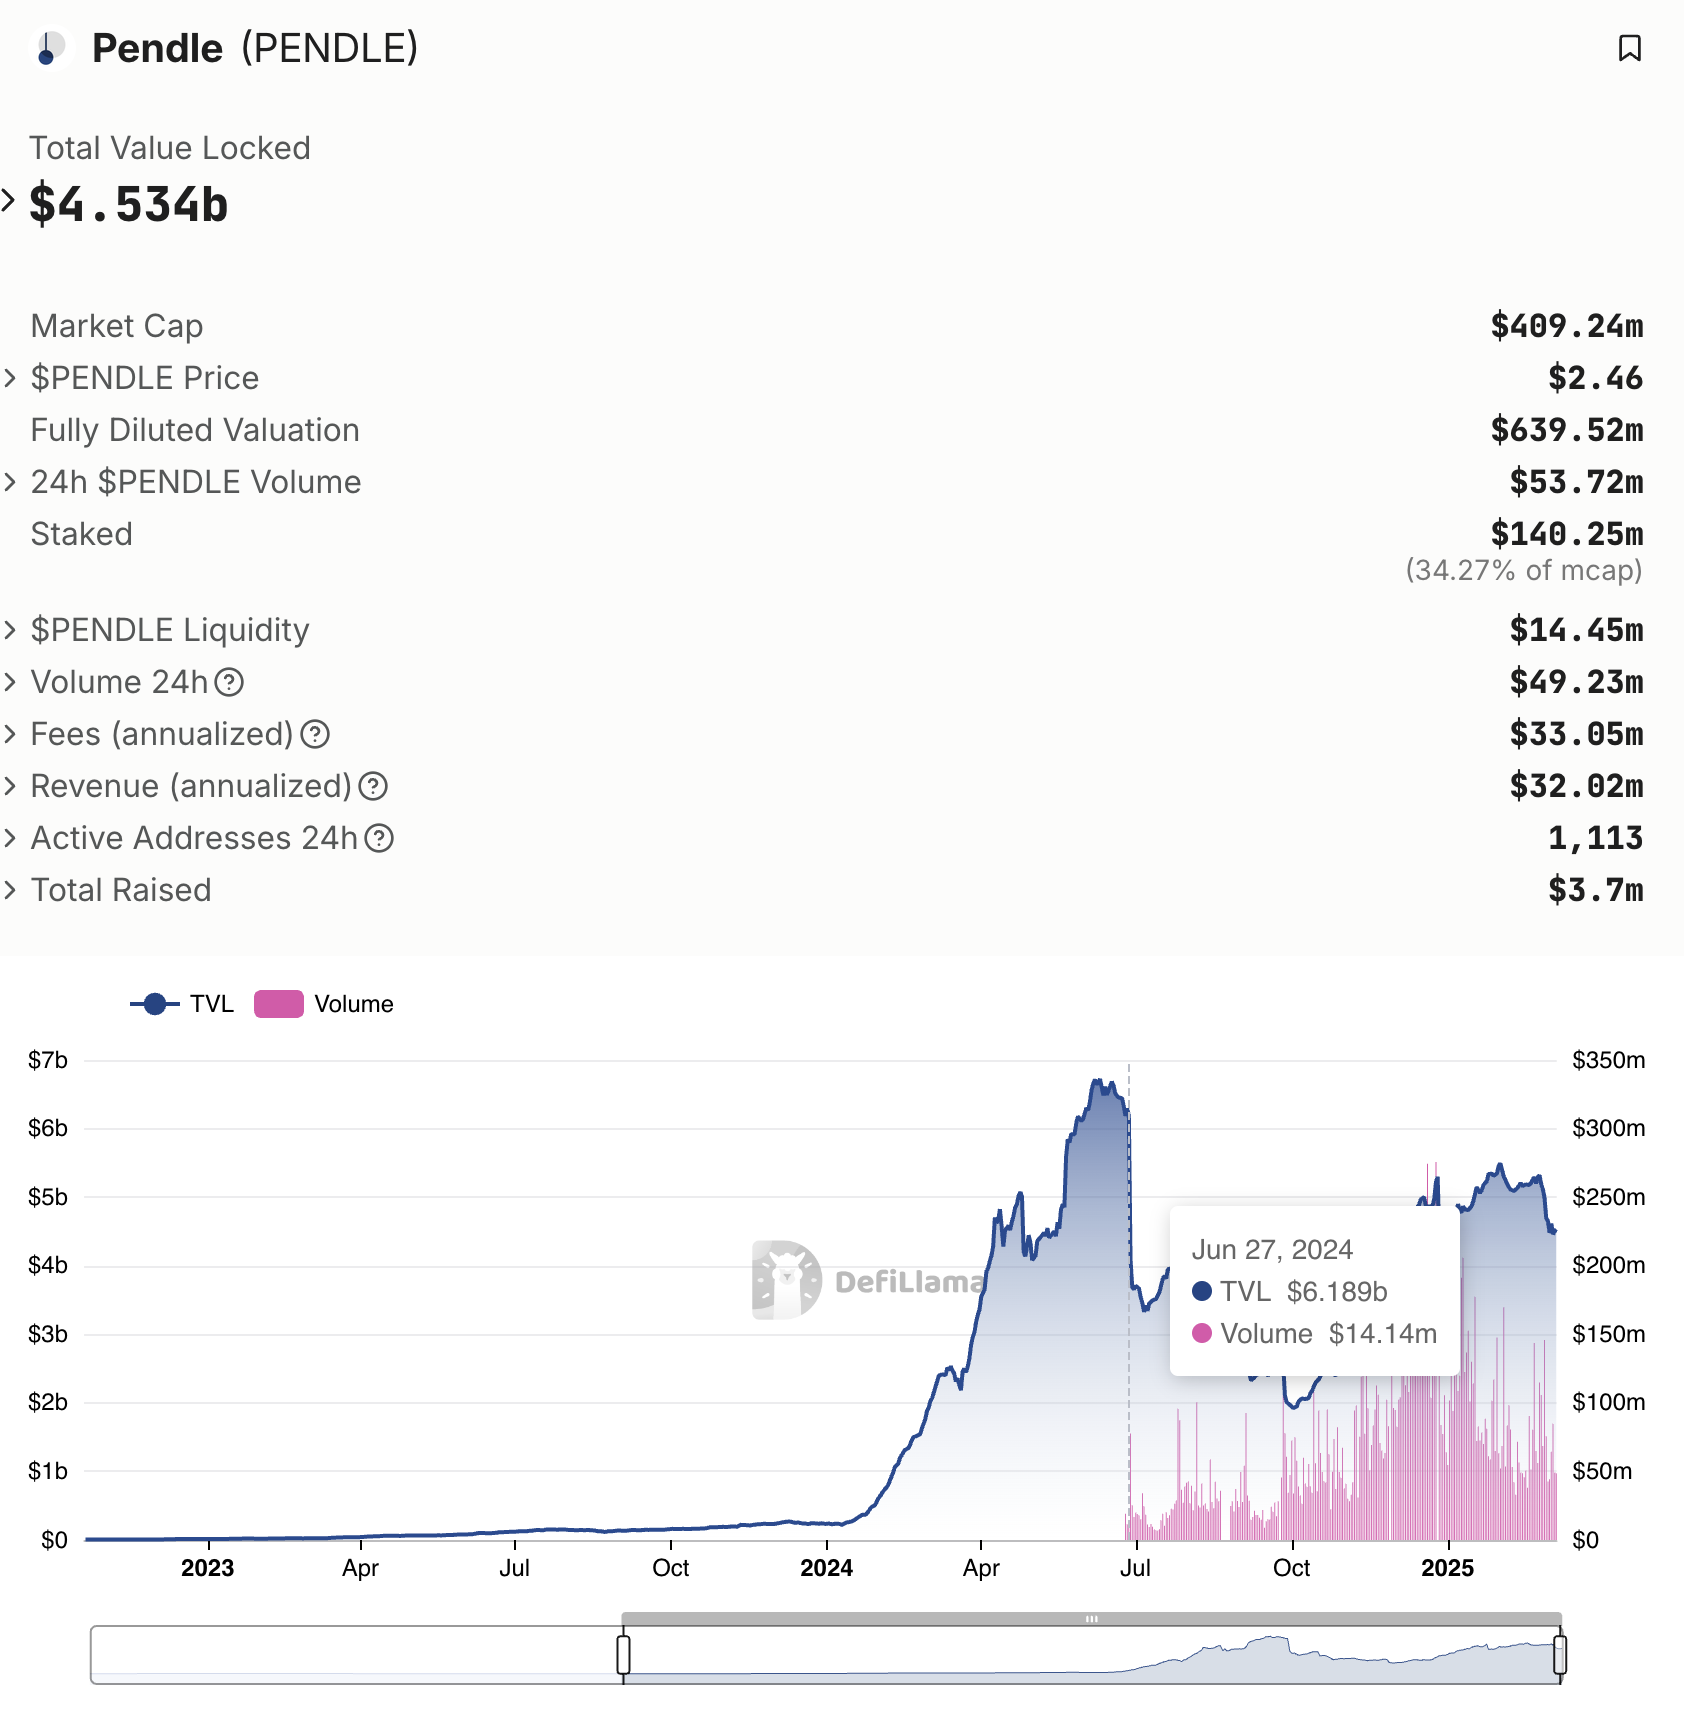The height and width of the screenshot is (1722, 1684).
Task: Click the range slider's top drag bar
Action: (1091, 1618)
